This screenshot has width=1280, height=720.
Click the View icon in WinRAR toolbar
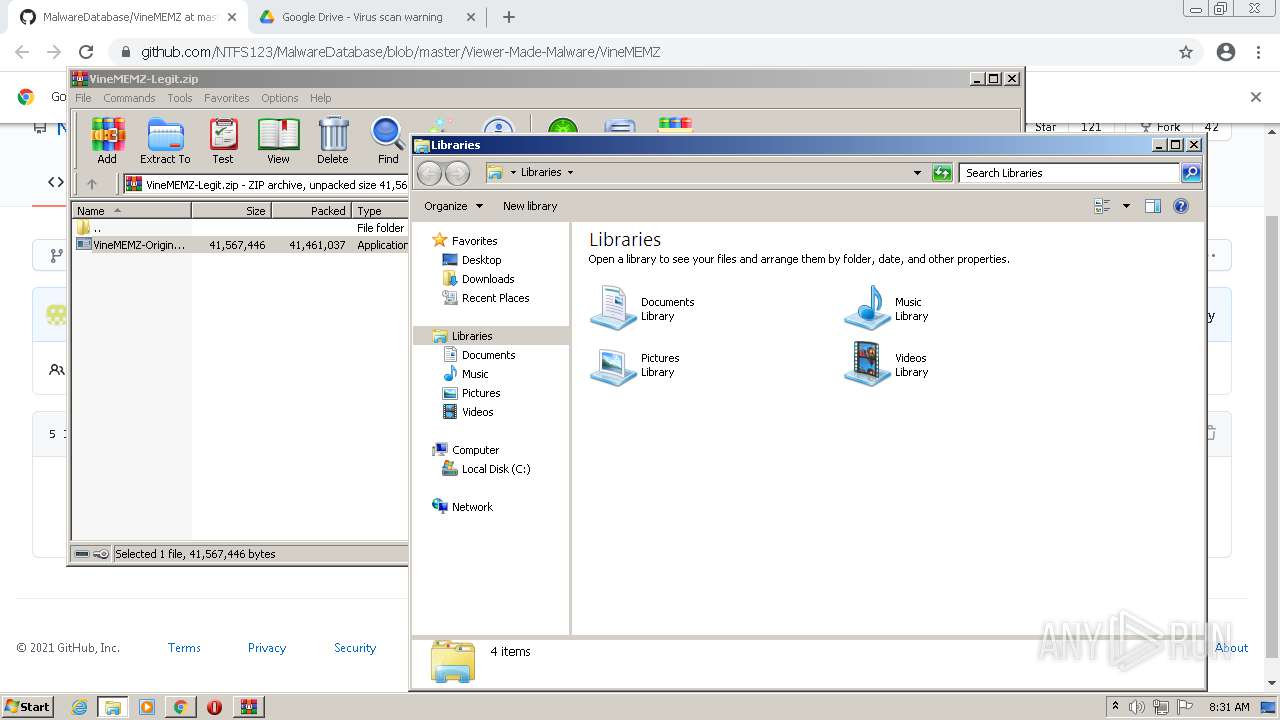point(278,140)
